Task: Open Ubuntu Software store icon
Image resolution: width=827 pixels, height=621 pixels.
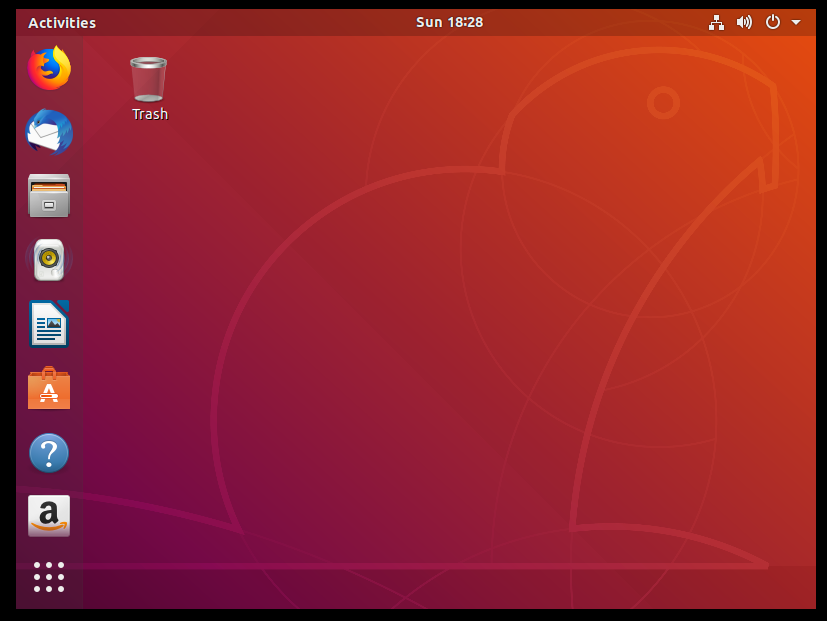Action: (49, 388)
